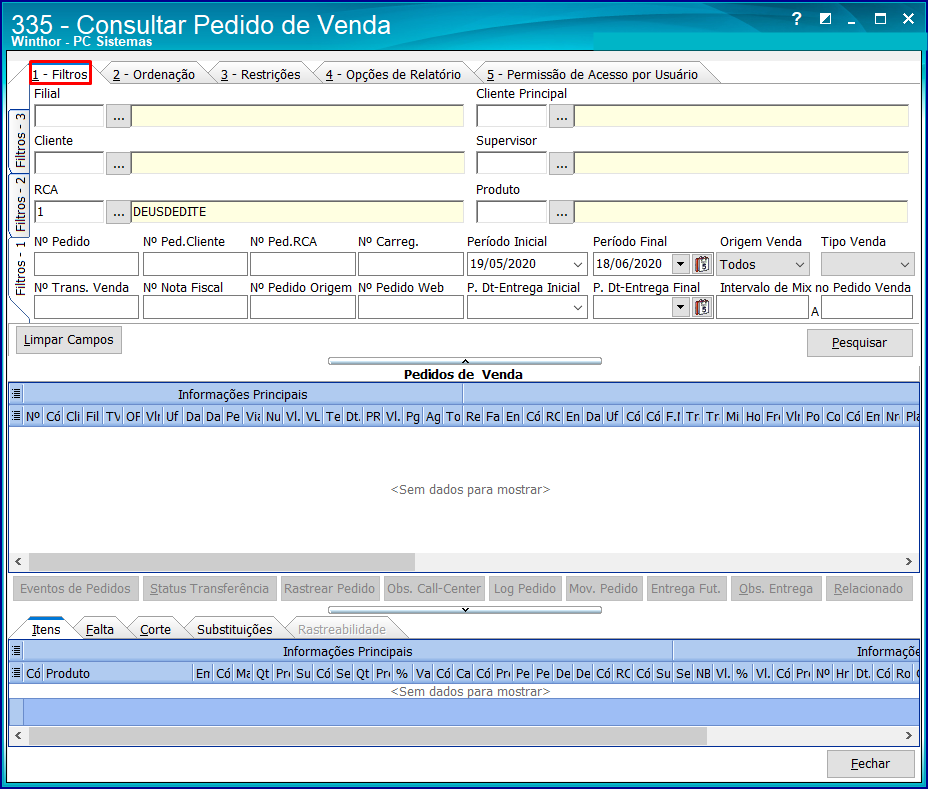Open the 4 - Opções de Relatório tab
This screenshot has width=928, height=789.
pos(394,74)
